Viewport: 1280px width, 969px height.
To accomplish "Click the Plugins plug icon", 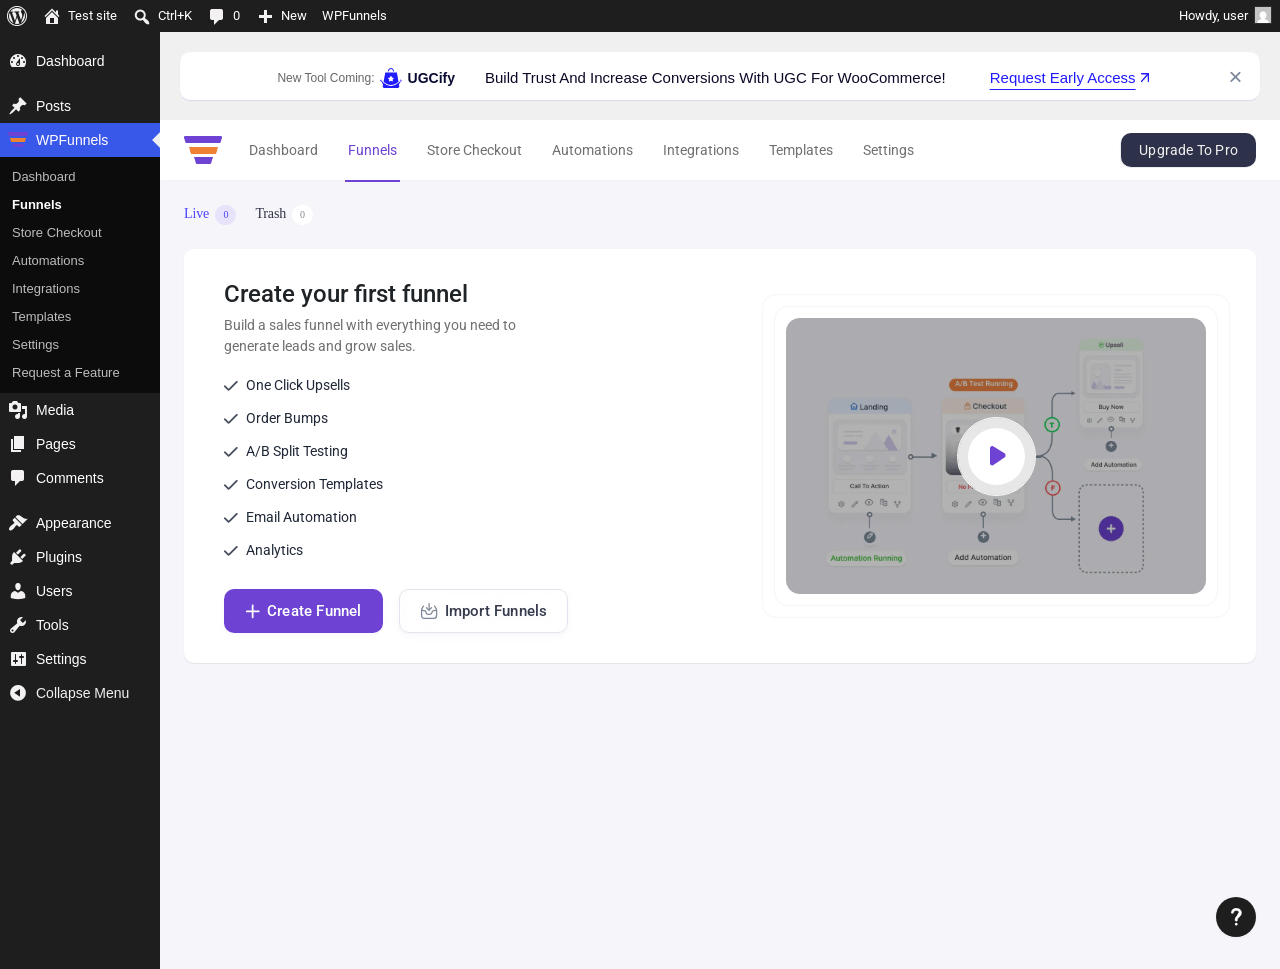I will (x=18, y=557).
